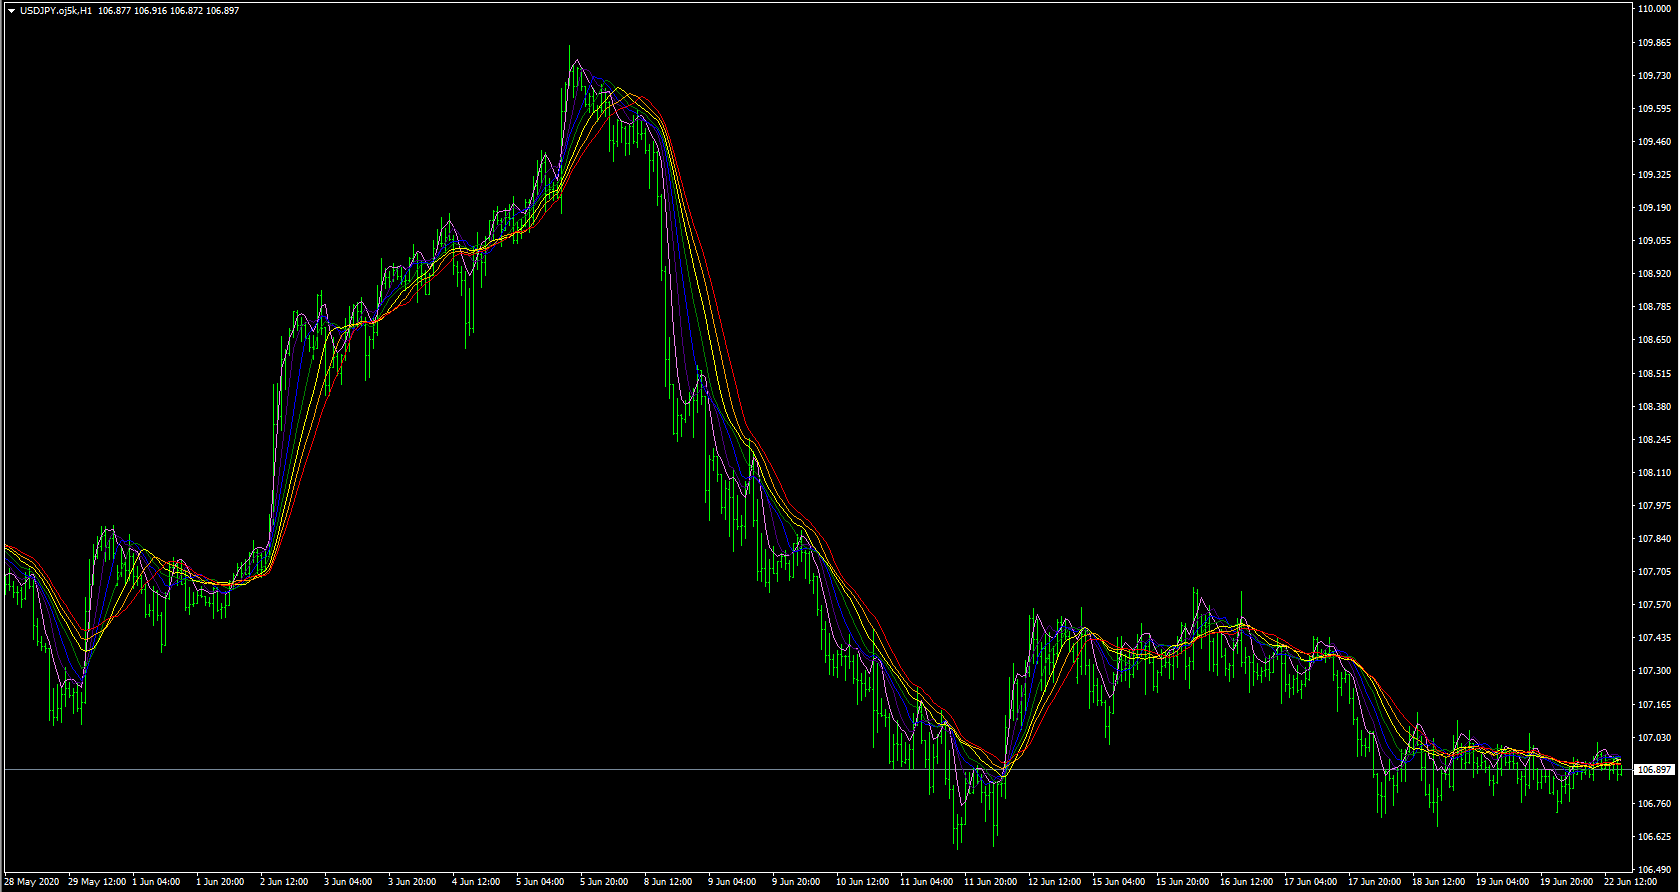
Task: Click the 110.000 label on price axis
Action: coord(1654,9)
